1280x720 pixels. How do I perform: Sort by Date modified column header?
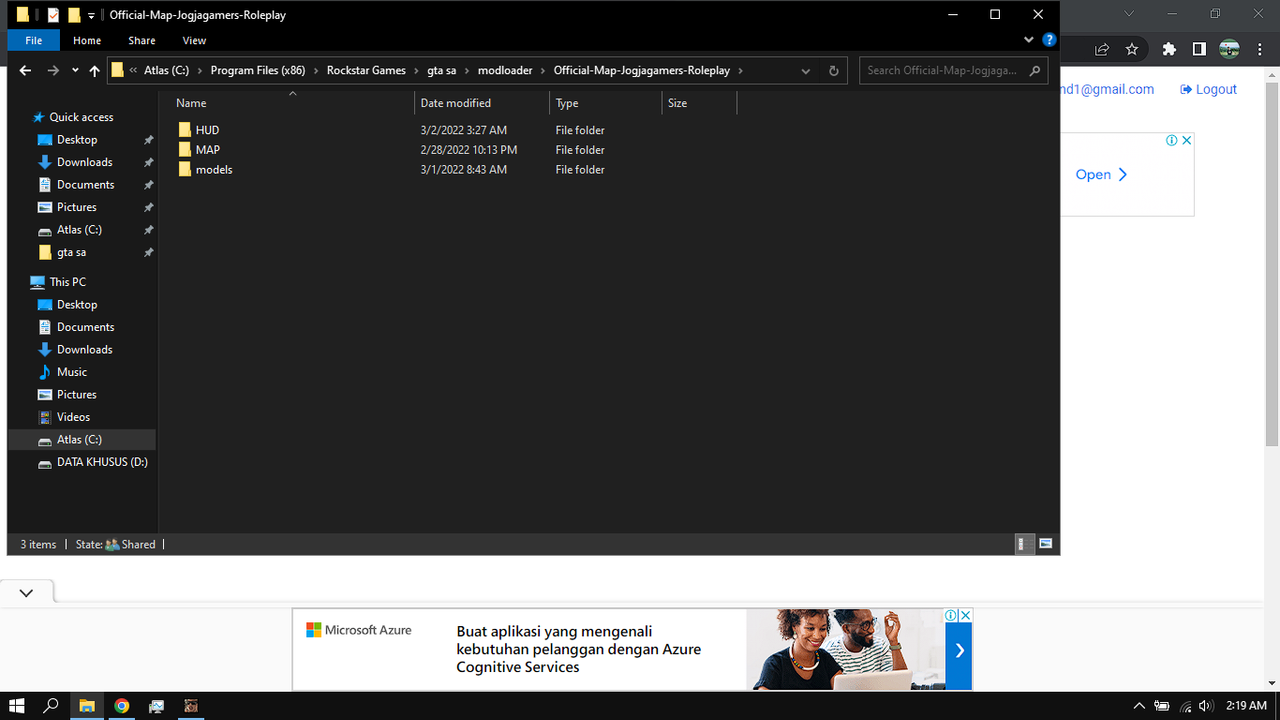(482, 103)
